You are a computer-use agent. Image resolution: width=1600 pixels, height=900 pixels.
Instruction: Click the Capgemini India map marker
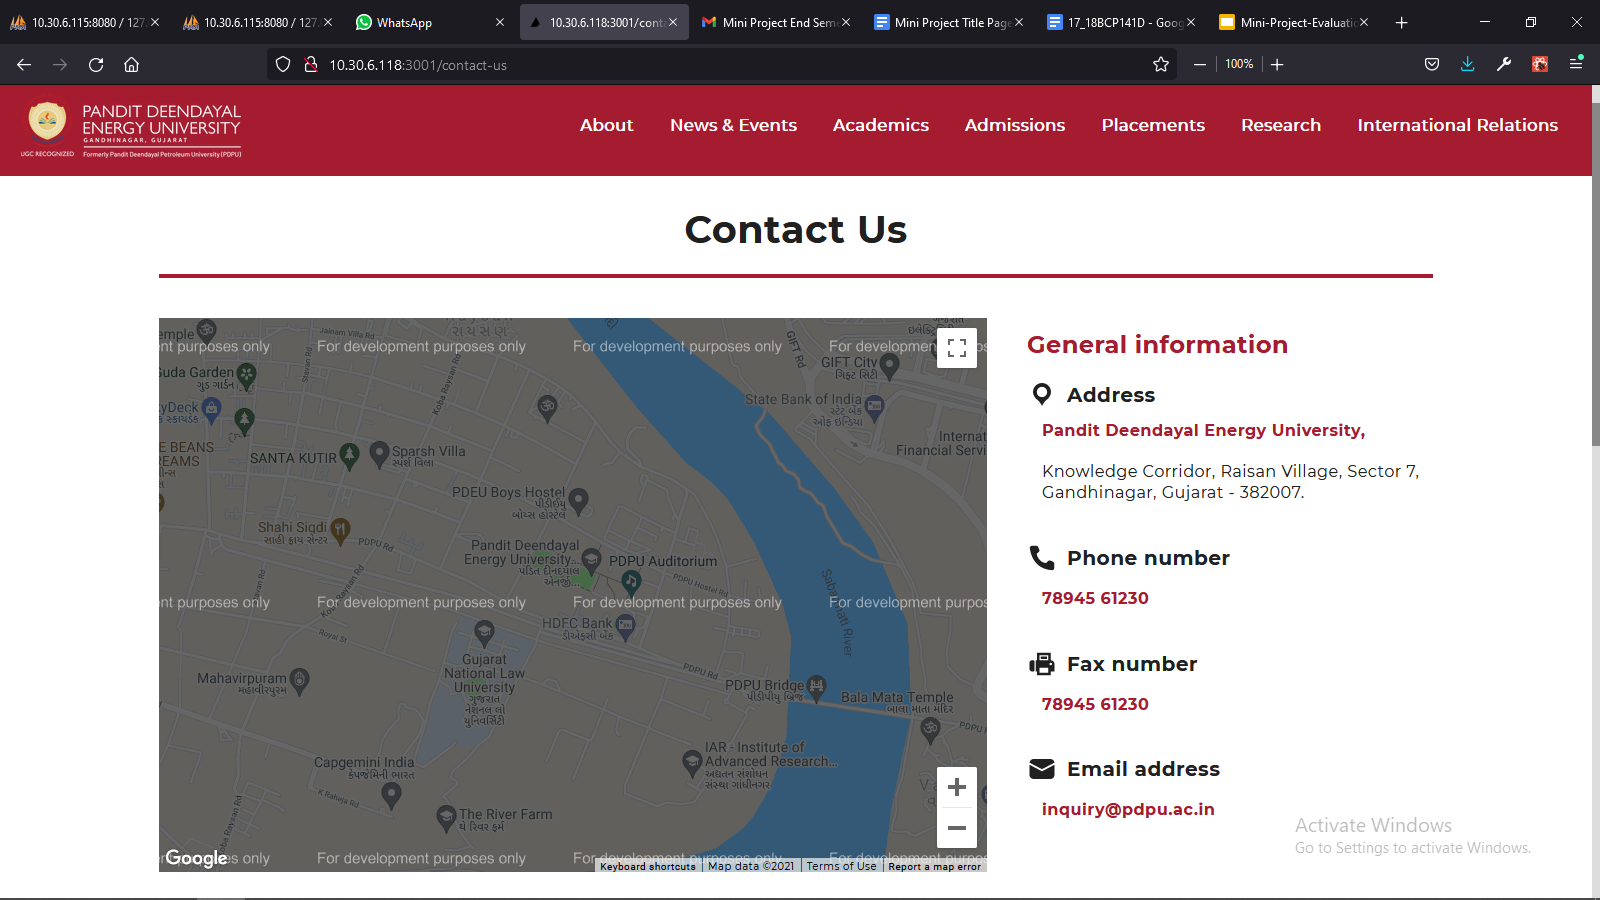[391, 795]
